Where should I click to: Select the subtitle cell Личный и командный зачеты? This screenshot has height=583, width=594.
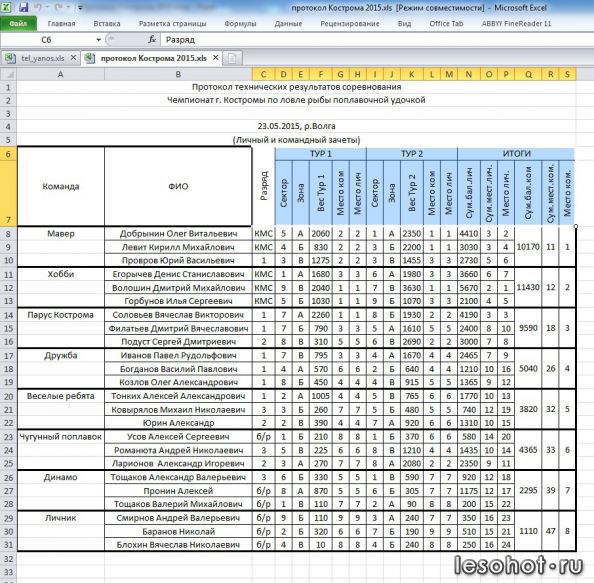(x=296, y=140)
